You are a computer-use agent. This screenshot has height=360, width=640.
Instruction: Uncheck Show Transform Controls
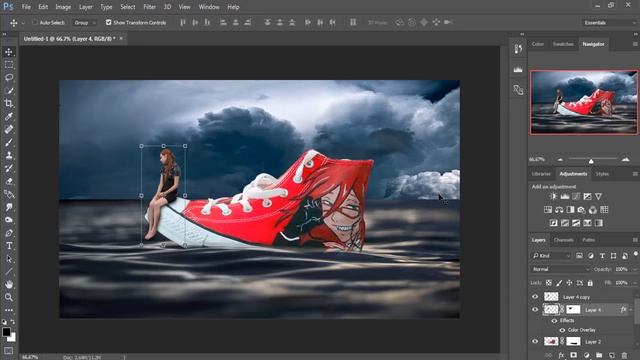pos(109,22)
